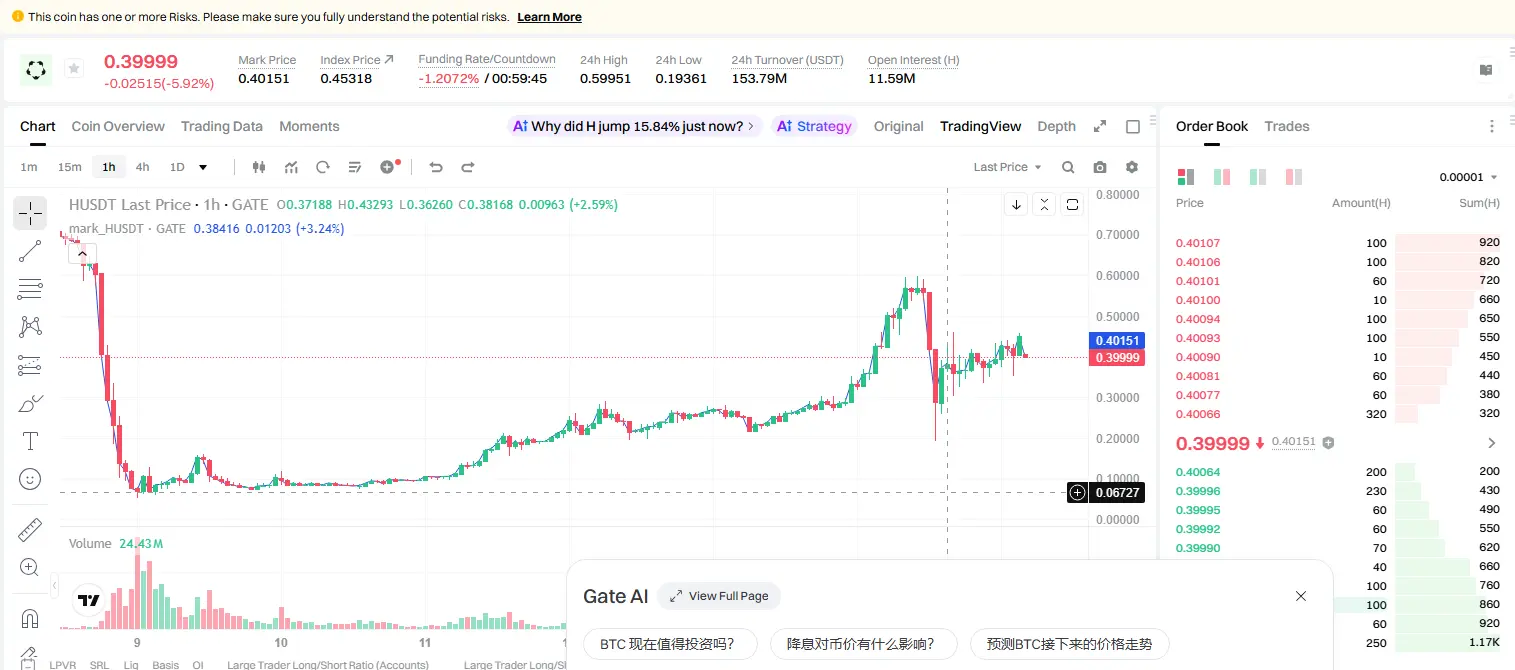Switch chart interval to 1m
The width and height of the screenshot is (1515, 670).
pyautogui.click(x=29, y=167)
